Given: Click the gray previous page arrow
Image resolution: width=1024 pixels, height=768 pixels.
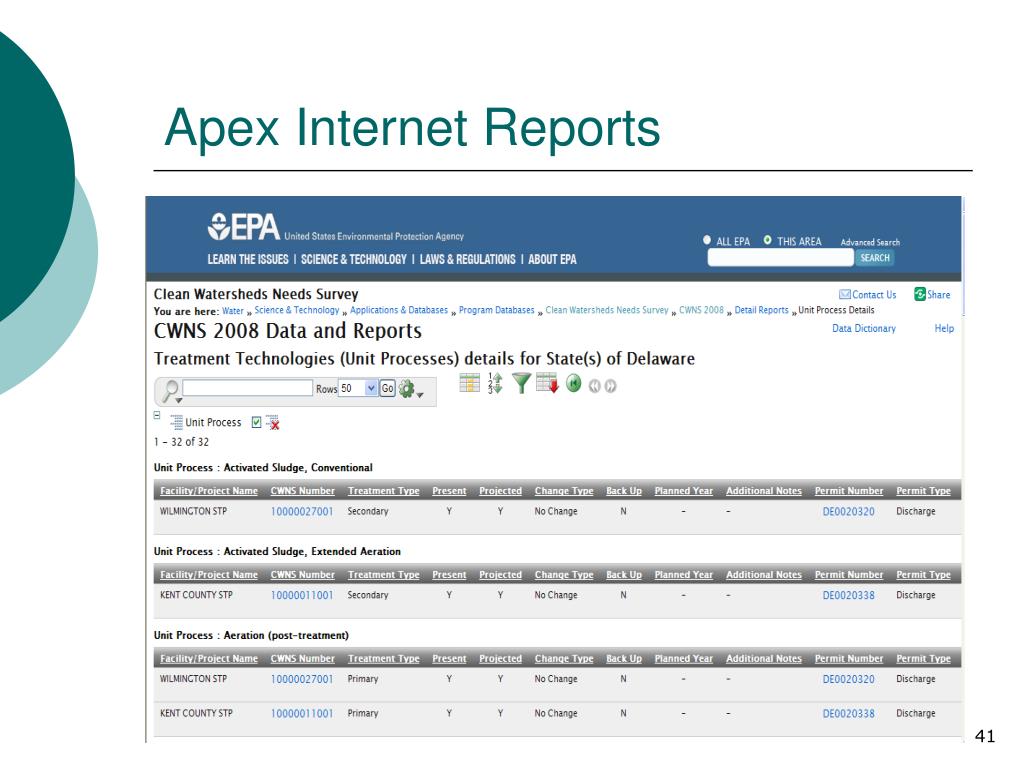Looking at the screenshot, I should pos(594,386).
